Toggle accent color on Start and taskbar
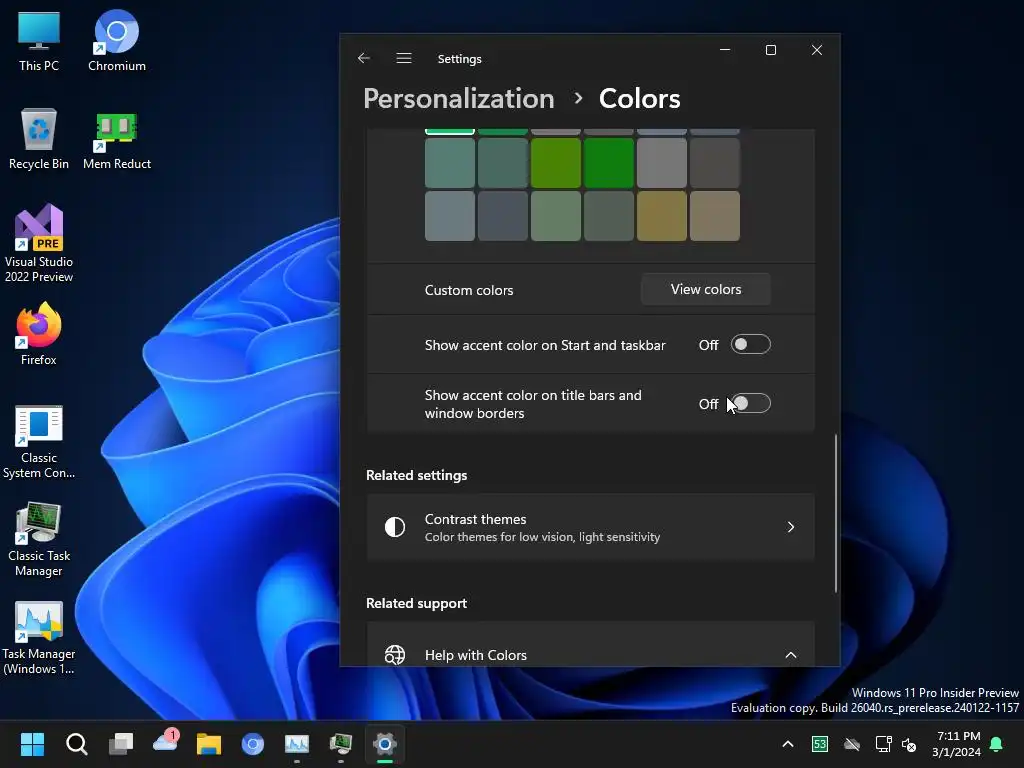This screenshot has height=768, width=1024. click(750, 344)
